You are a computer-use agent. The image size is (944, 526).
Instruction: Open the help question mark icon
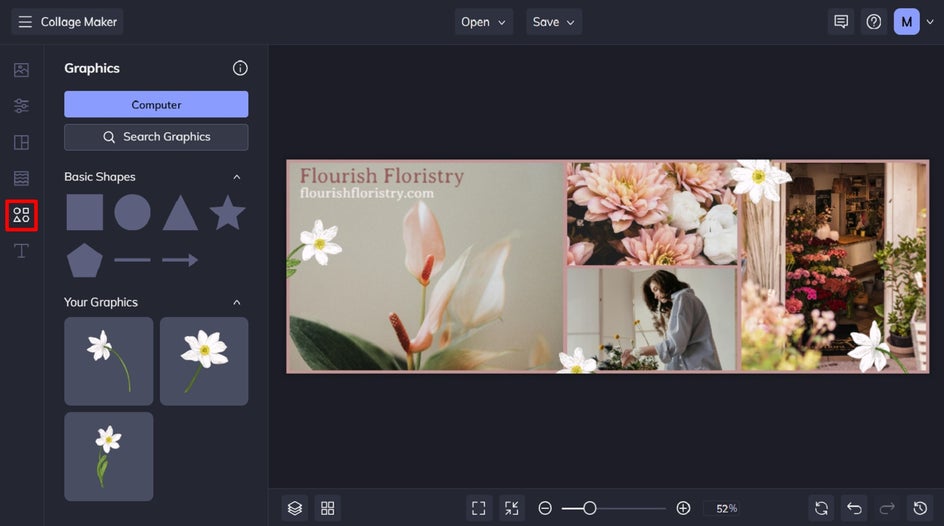click(874, 22)
